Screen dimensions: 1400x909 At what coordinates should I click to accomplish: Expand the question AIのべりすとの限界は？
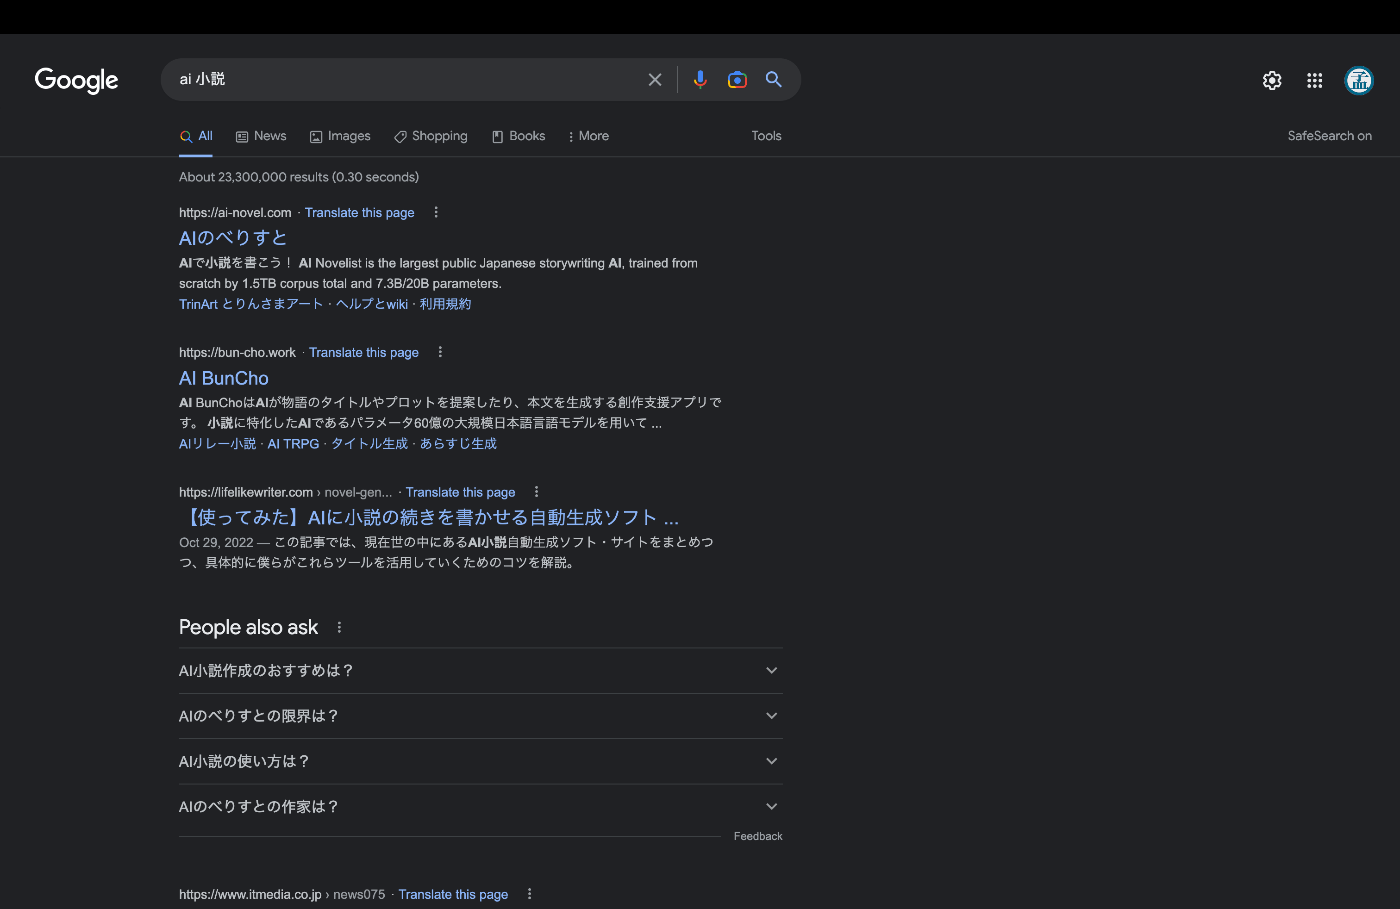pyautogui.click(x=480, y=716)
